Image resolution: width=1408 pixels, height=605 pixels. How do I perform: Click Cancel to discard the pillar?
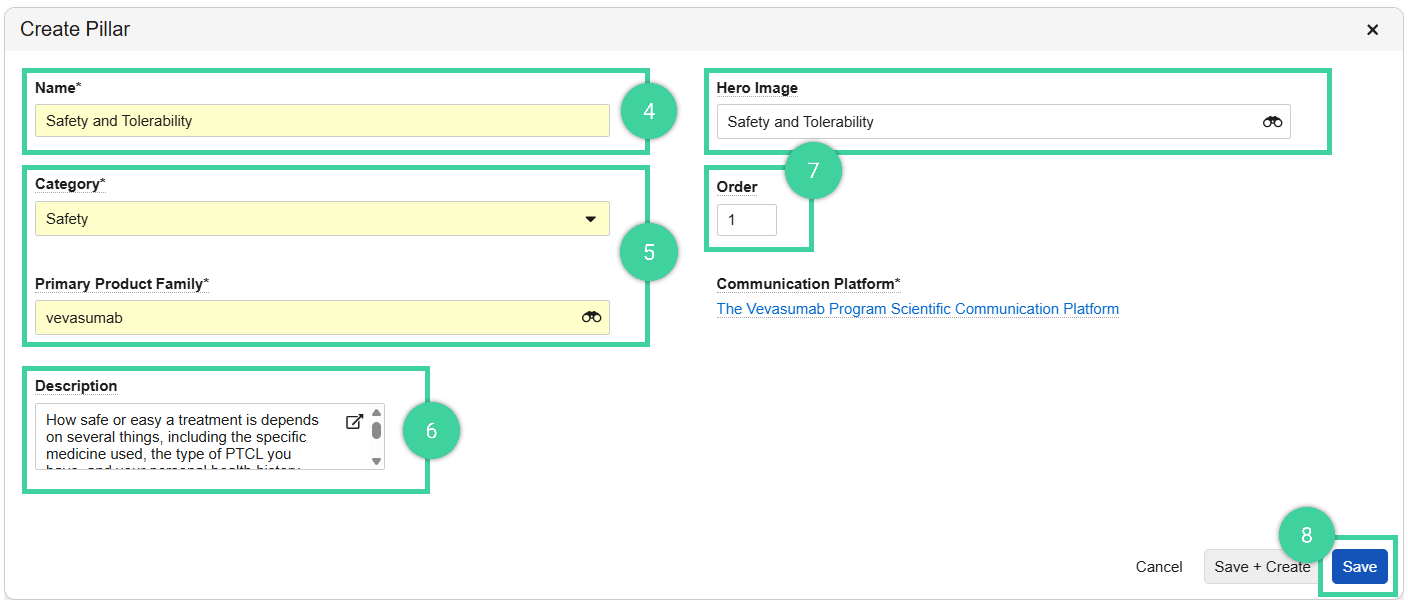(x=1158, y=566)
